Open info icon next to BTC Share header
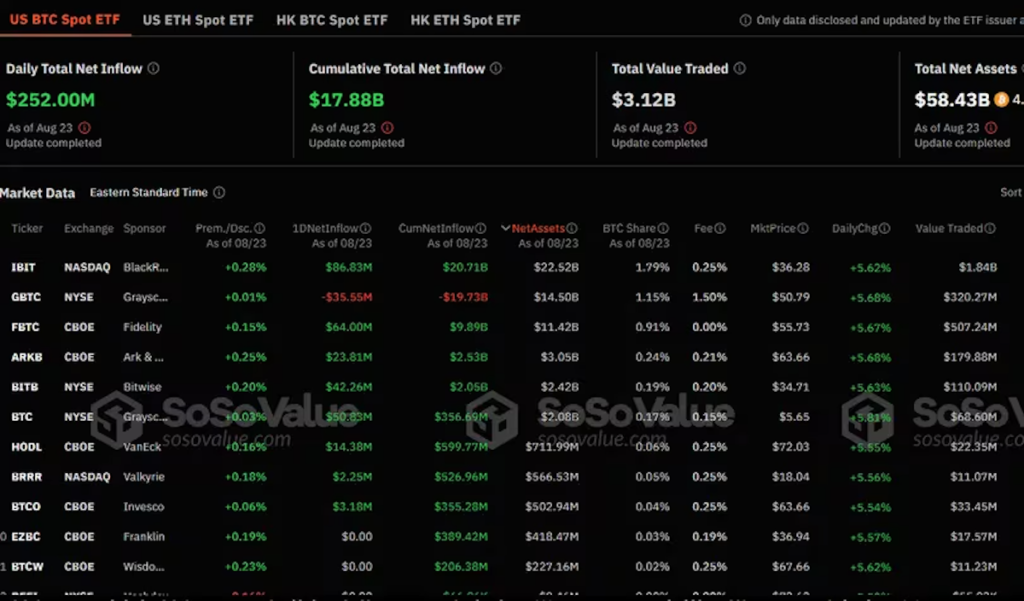 [664, 228]
